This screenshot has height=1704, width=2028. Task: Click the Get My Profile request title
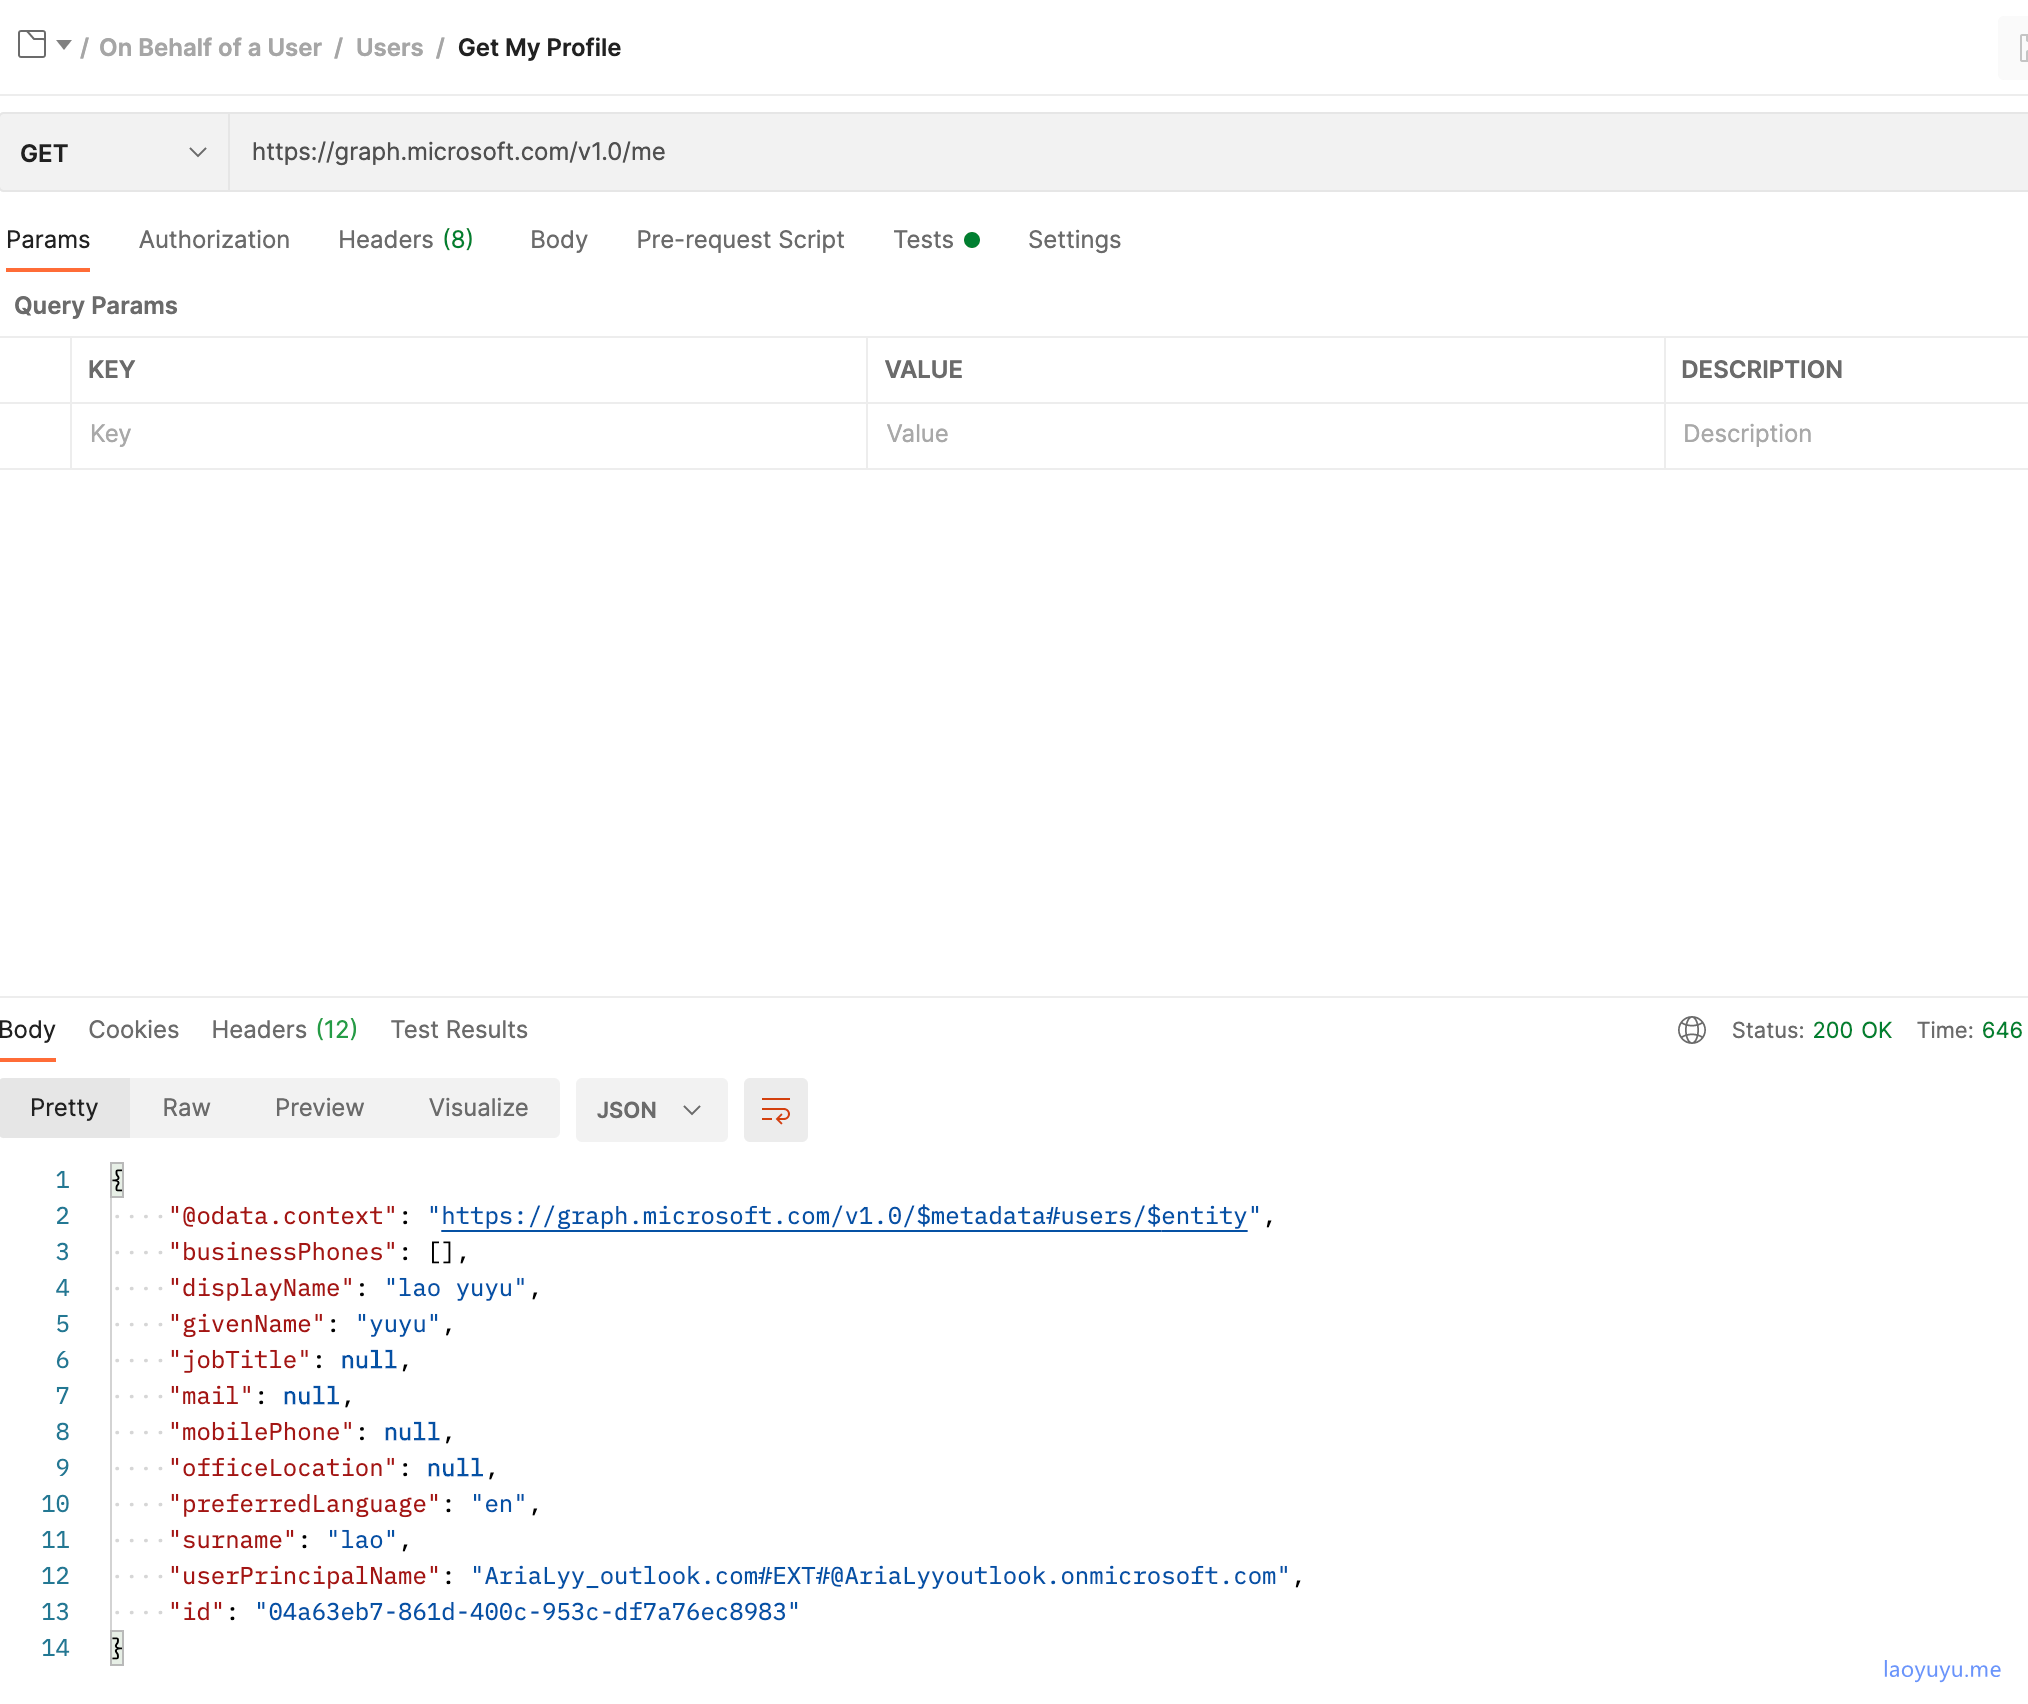(x=539, y=48)
